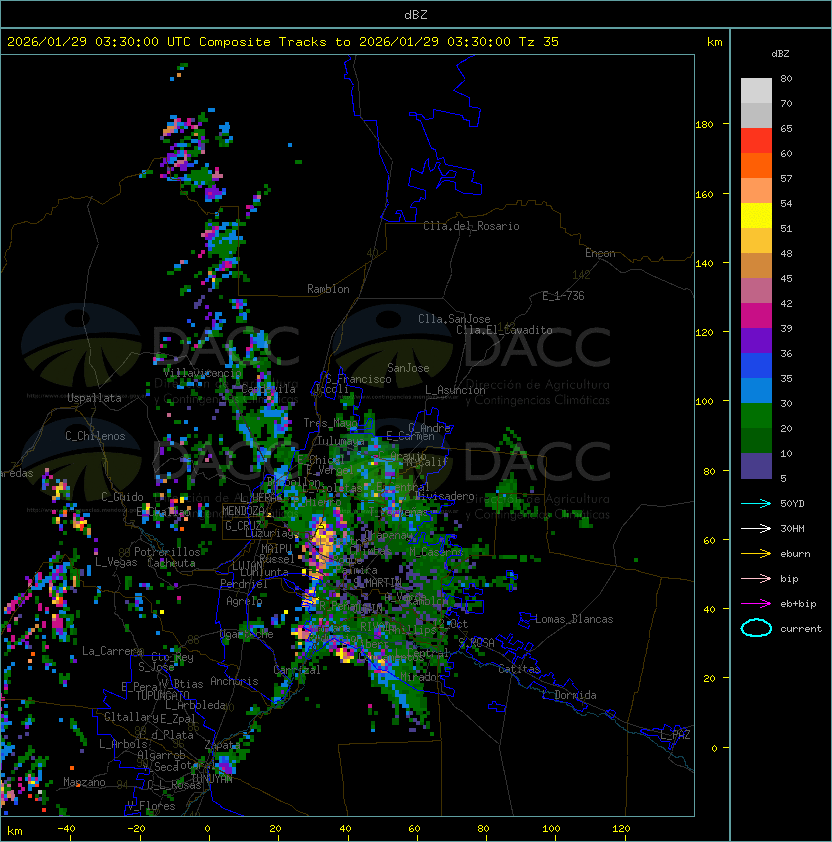Click the 'TUPUNGATO' label

coord(162,695)
